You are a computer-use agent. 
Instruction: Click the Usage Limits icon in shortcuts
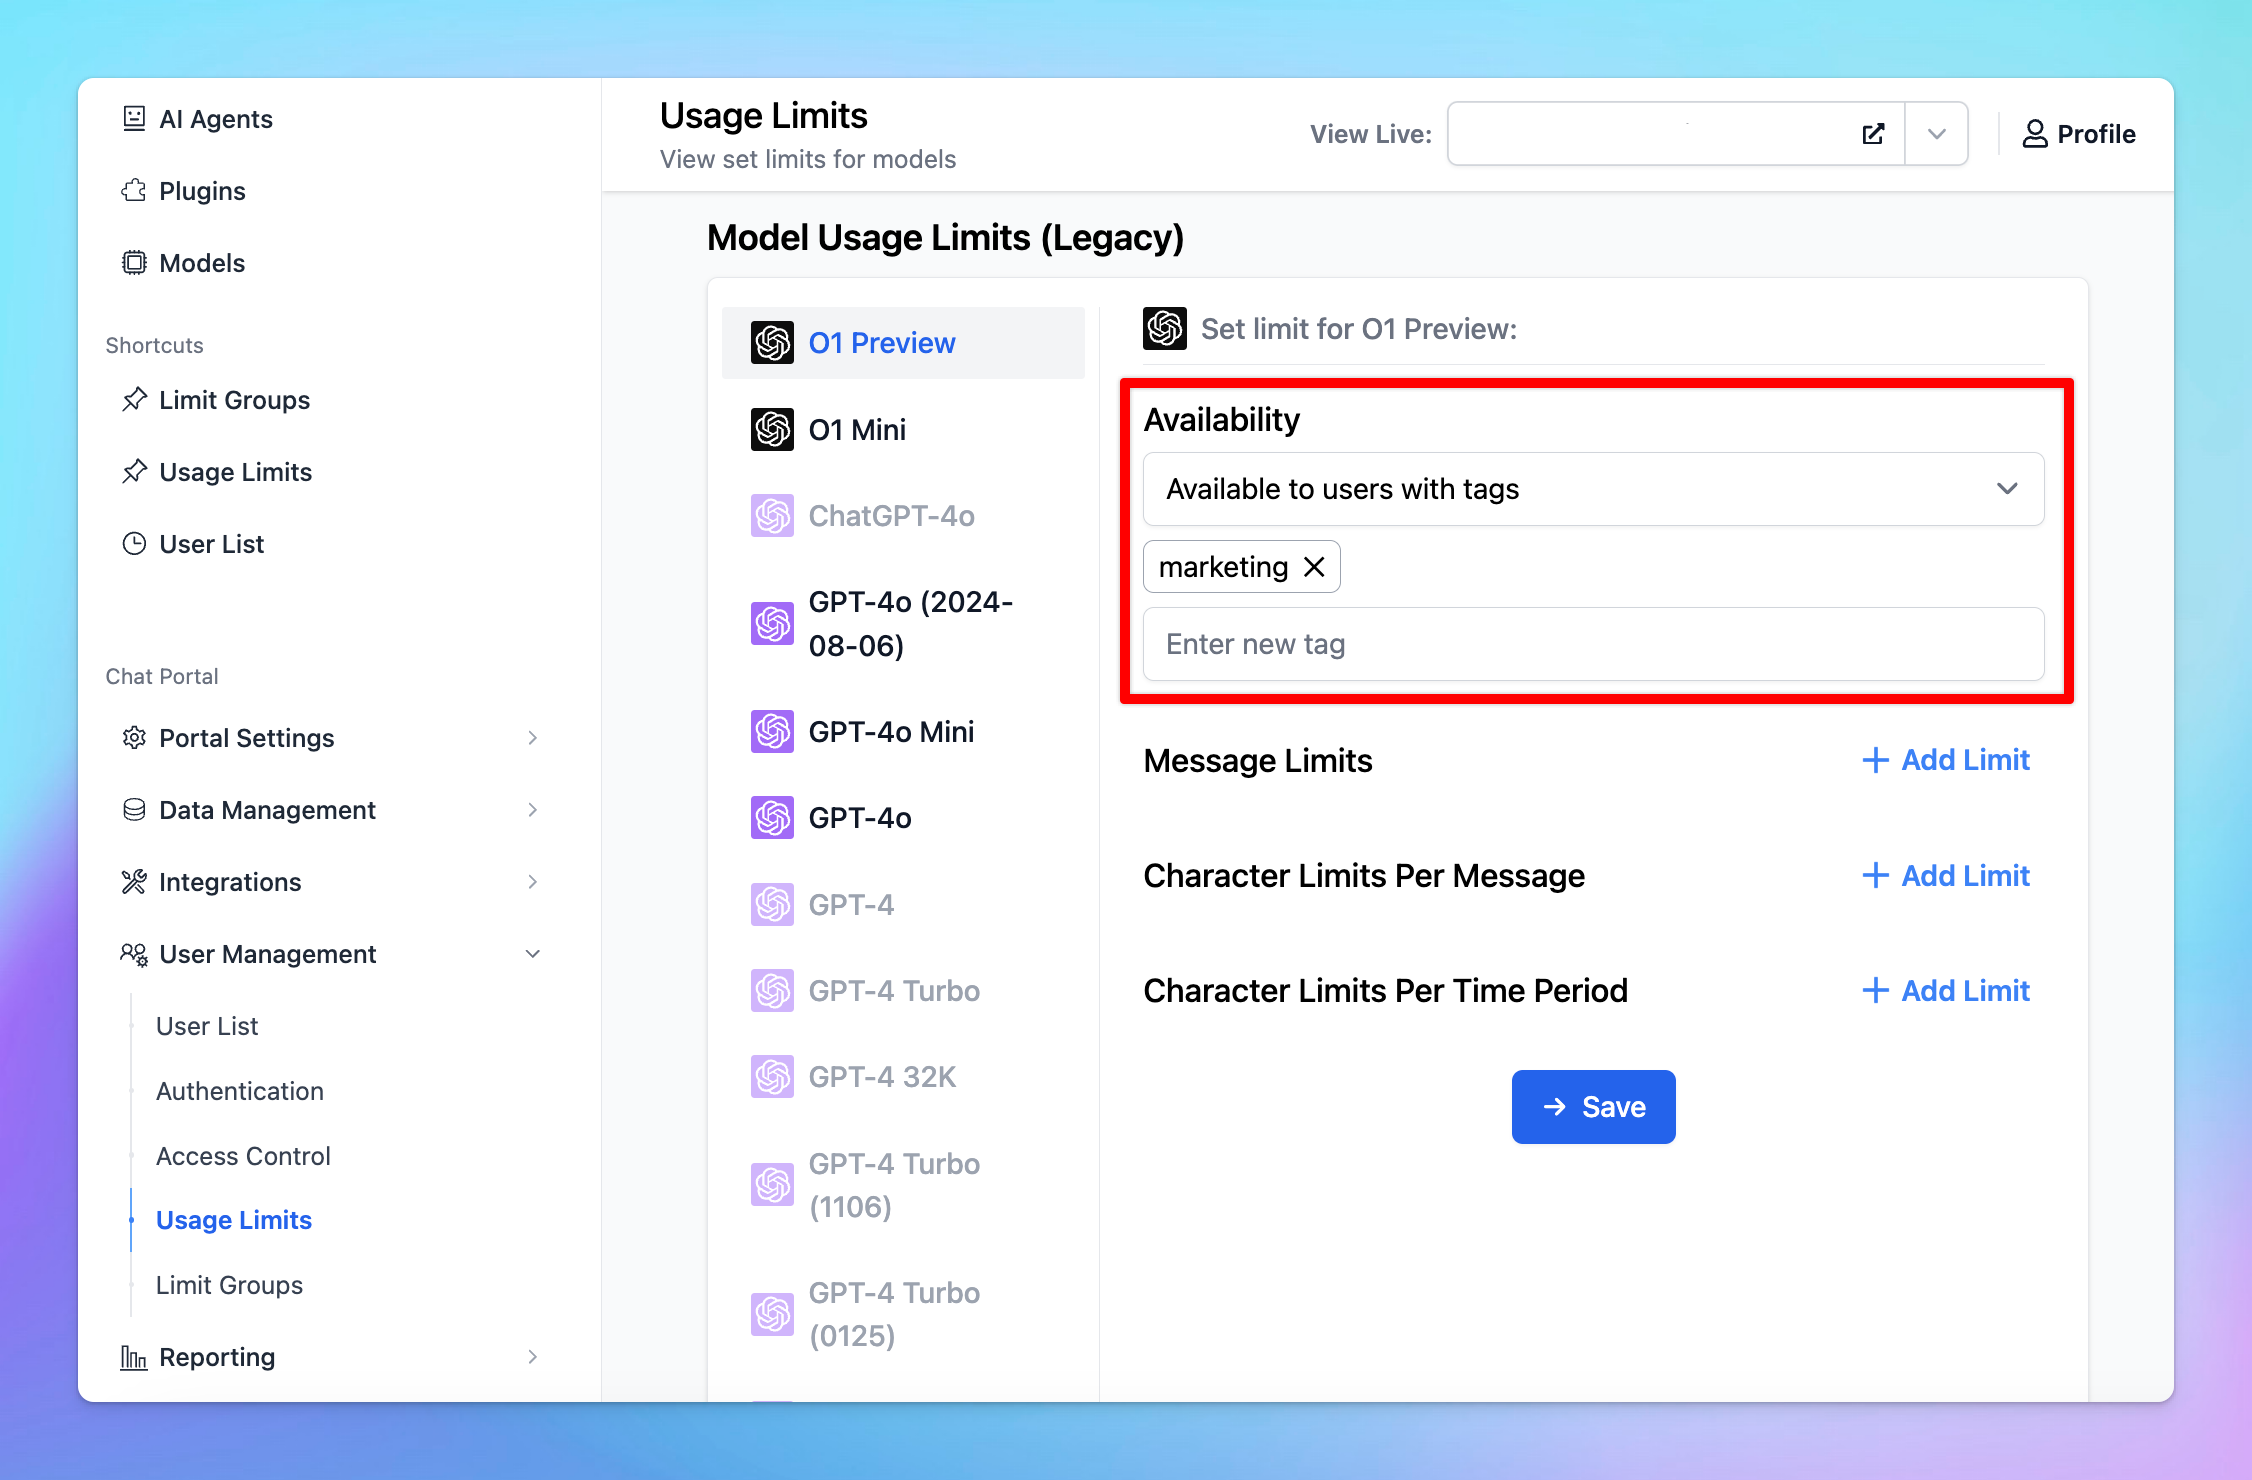[134, 471]
